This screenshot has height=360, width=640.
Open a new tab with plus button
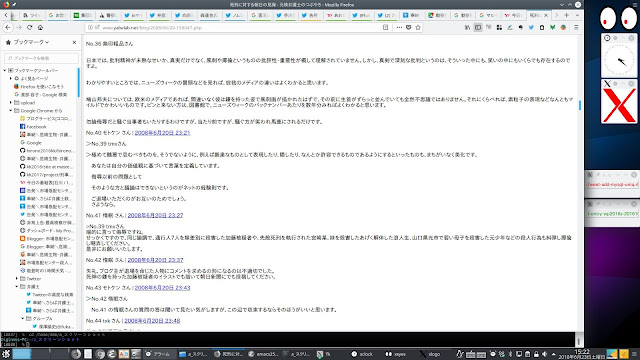tap(567, 15)
